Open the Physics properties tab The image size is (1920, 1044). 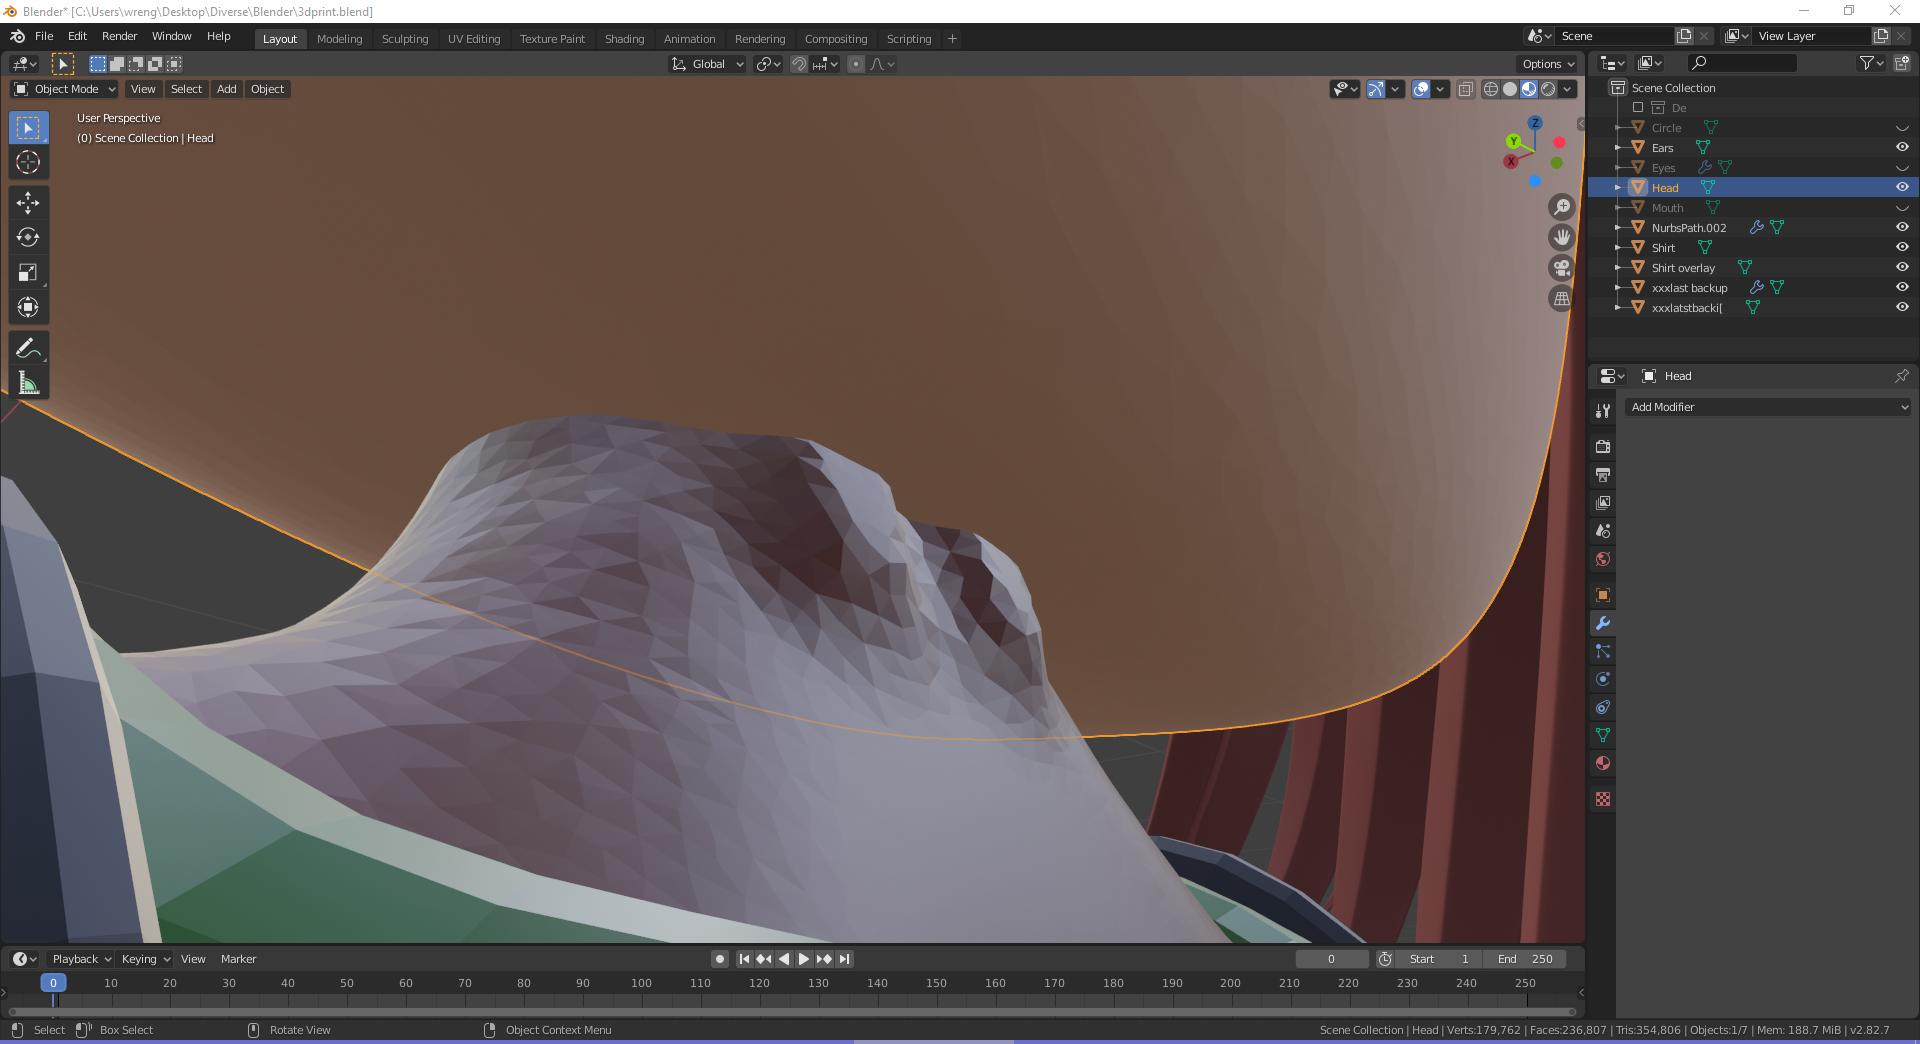[x=1603, y=679]
